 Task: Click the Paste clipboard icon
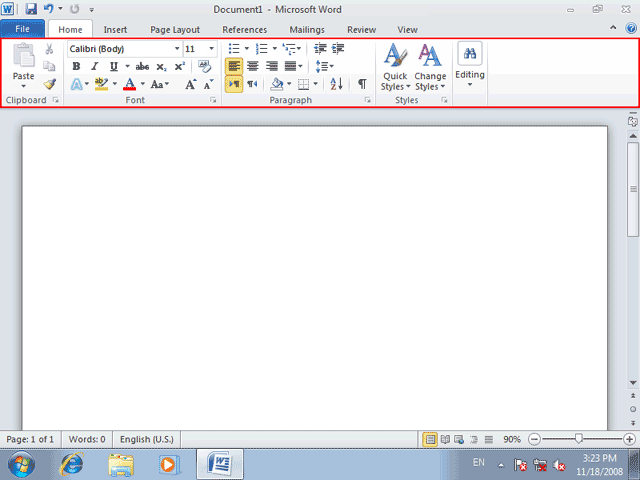[x=24, y=55]
